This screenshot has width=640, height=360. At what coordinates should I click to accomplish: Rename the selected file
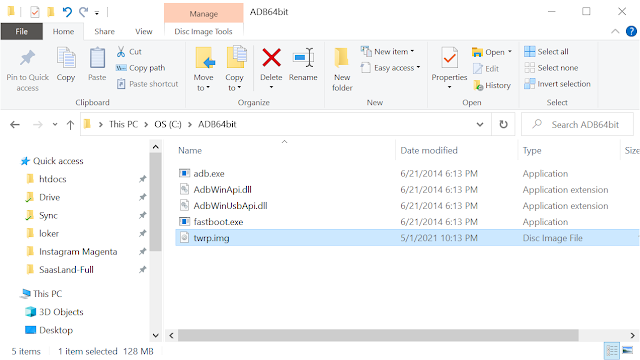pos(303,64)
